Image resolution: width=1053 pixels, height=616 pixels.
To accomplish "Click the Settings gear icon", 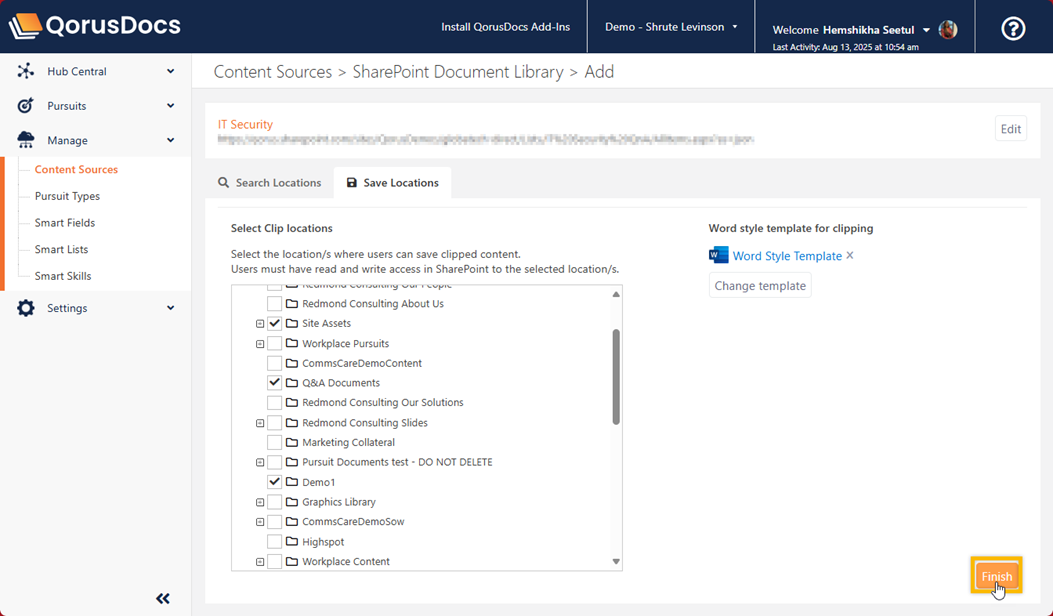I will pyautogui.click(x=26, y=308).
